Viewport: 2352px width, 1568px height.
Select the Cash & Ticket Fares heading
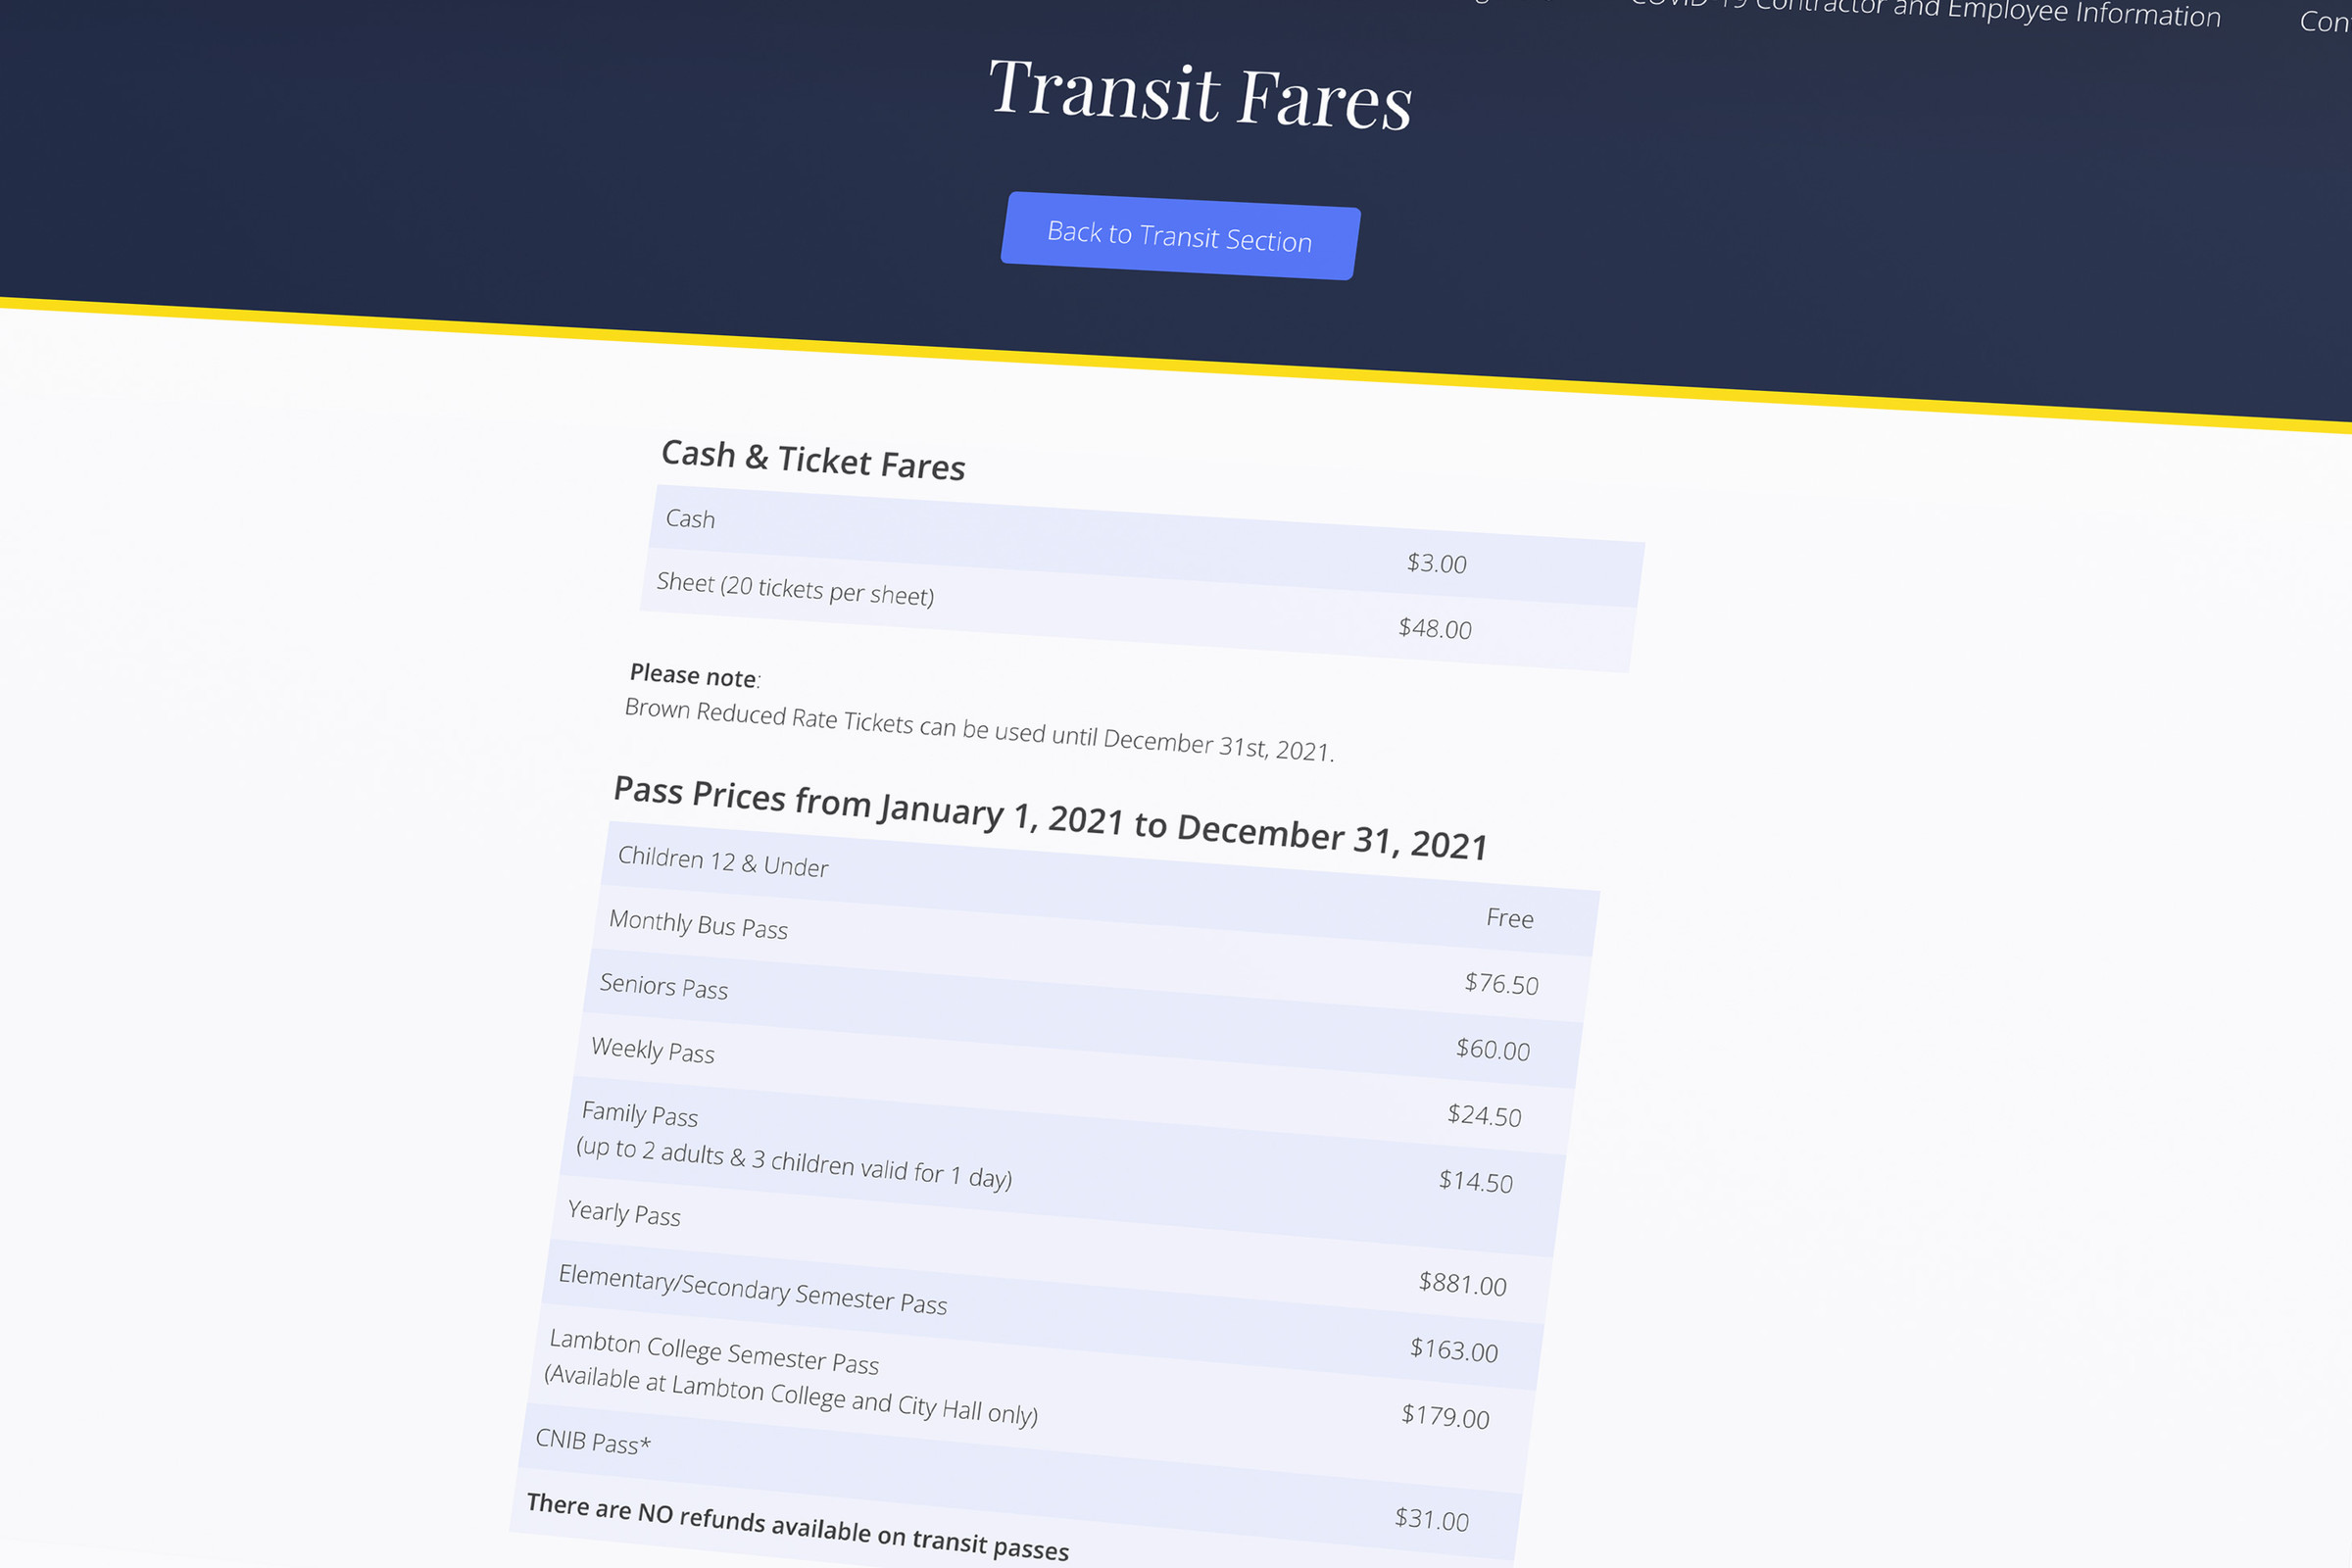[813, 460]
